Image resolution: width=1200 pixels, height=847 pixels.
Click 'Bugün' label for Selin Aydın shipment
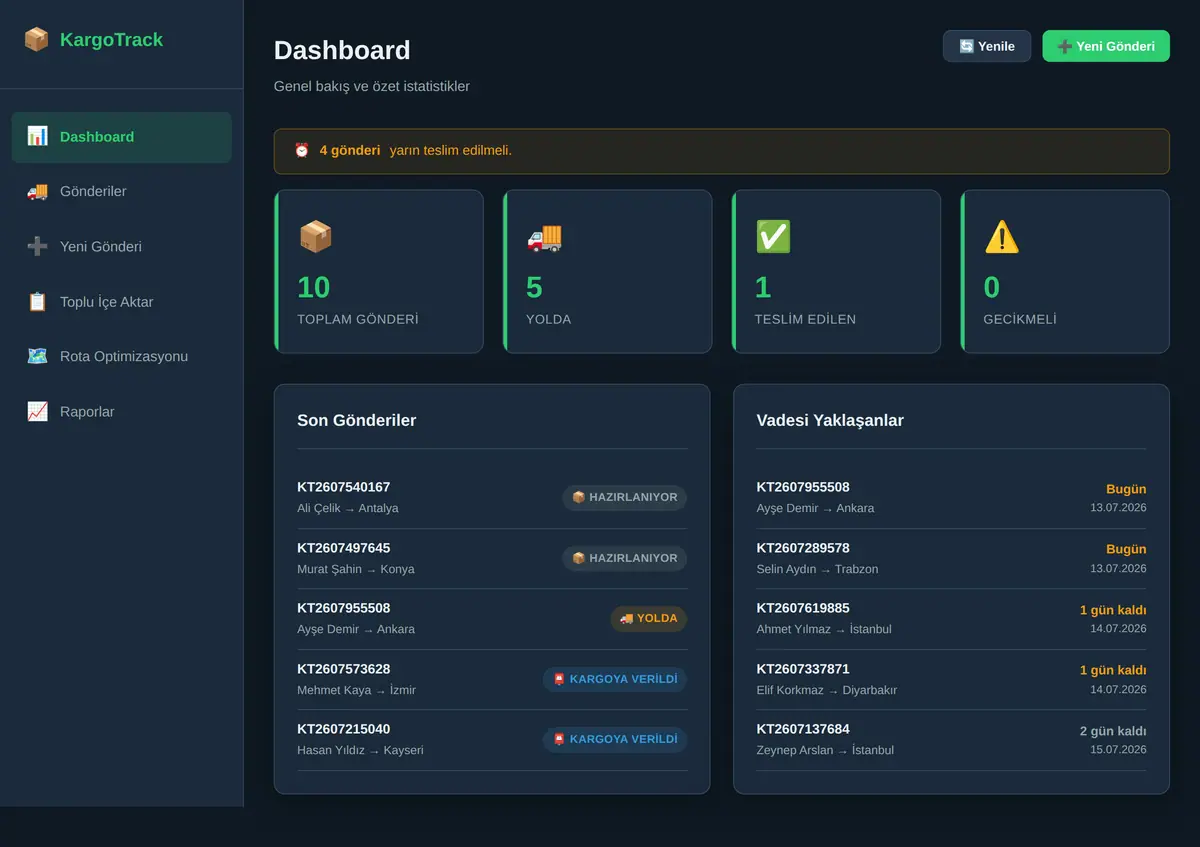click(x=1126, y=550)
